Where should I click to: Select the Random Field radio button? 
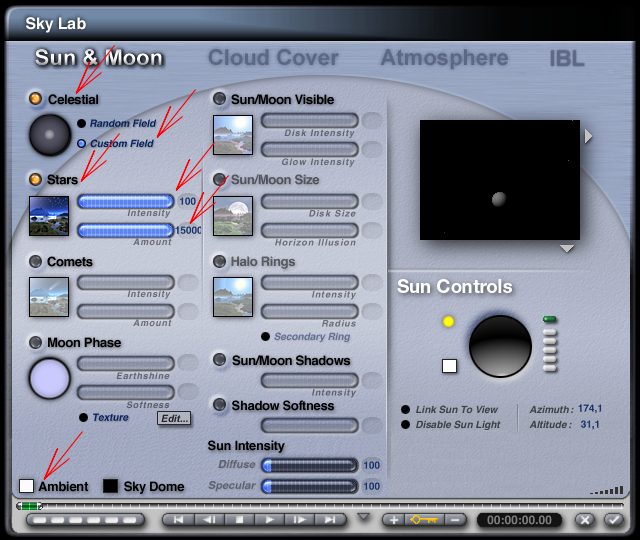[x=81, y=123]
